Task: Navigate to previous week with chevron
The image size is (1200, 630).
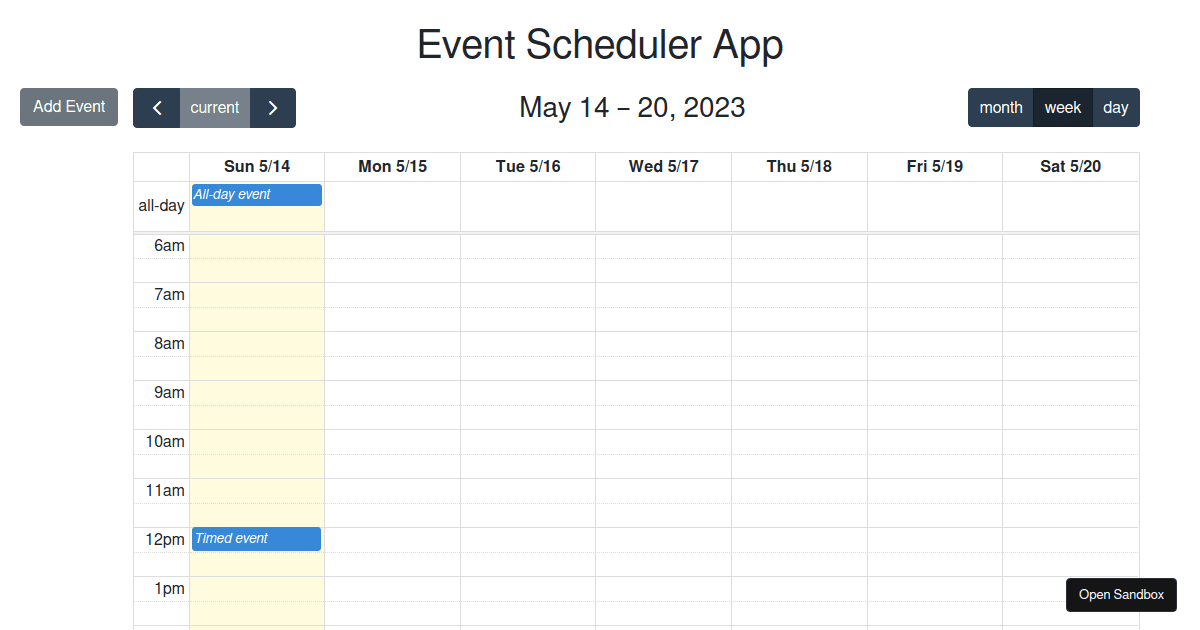Action: click(x=156, y=107)
